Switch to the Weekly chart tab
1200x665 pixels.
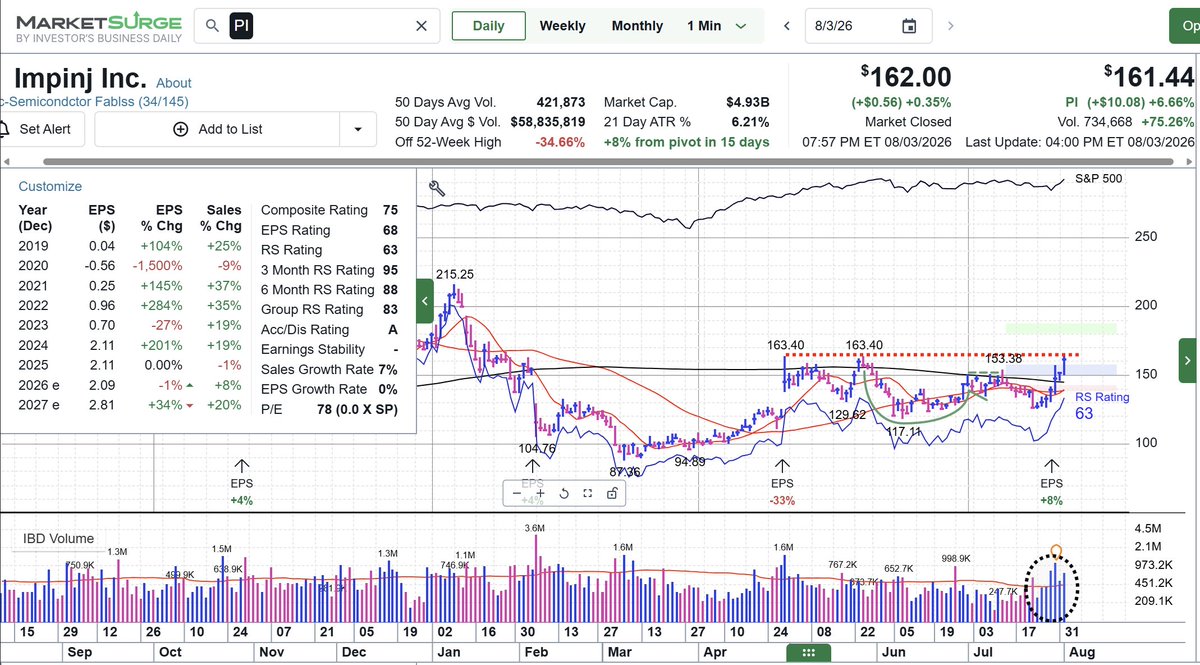(562, 26)
